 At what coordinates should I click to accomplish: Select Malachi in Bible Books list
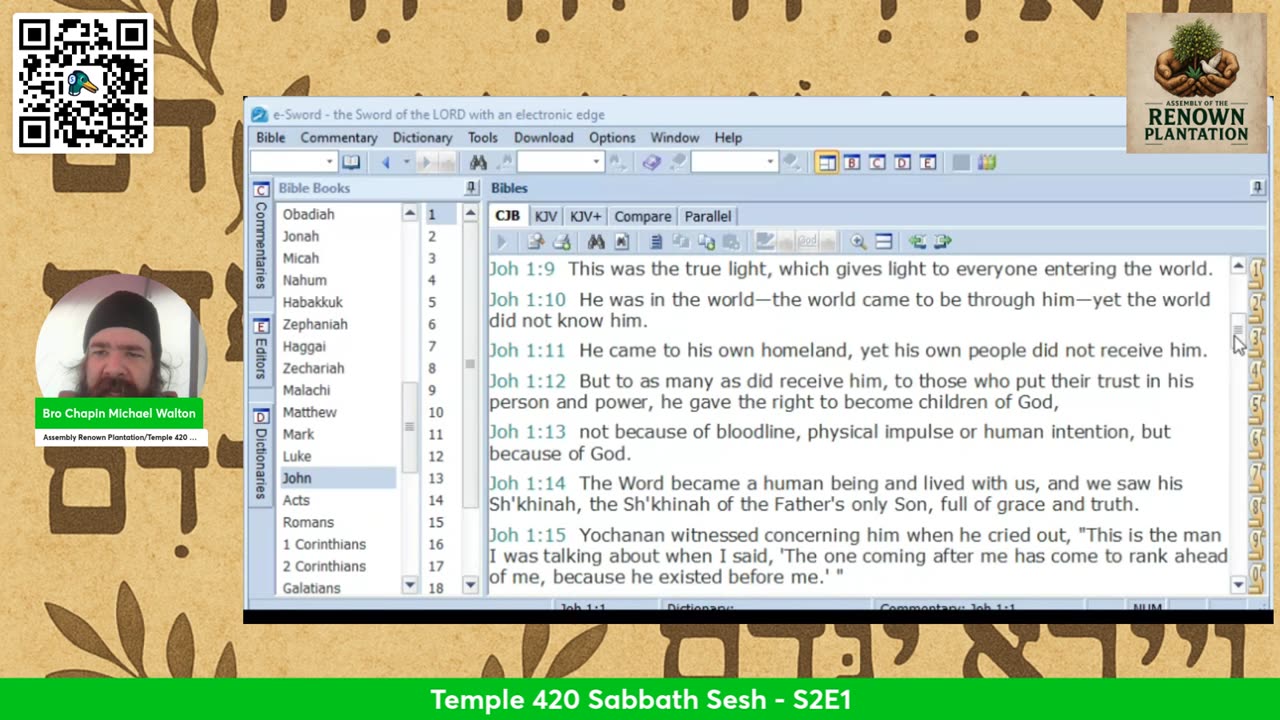[x=306, y=390]
